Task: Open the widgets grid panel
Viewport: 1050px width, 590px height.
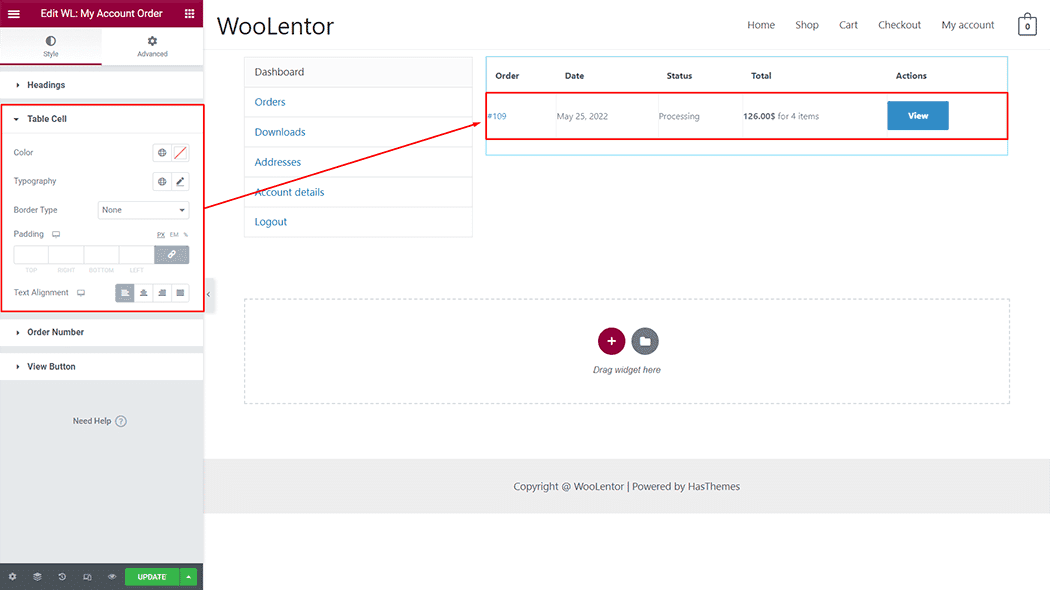Action: pyautogui.click(x=190, y=14)
